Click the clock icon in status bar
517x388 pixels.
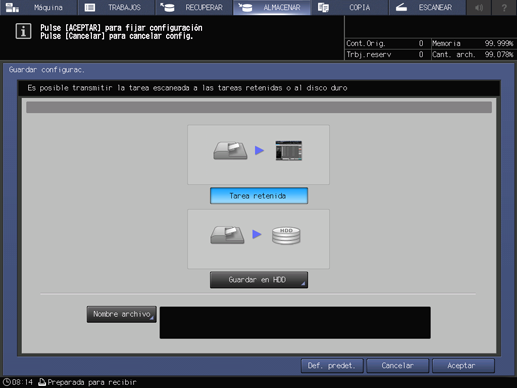(x=6, y=382)
